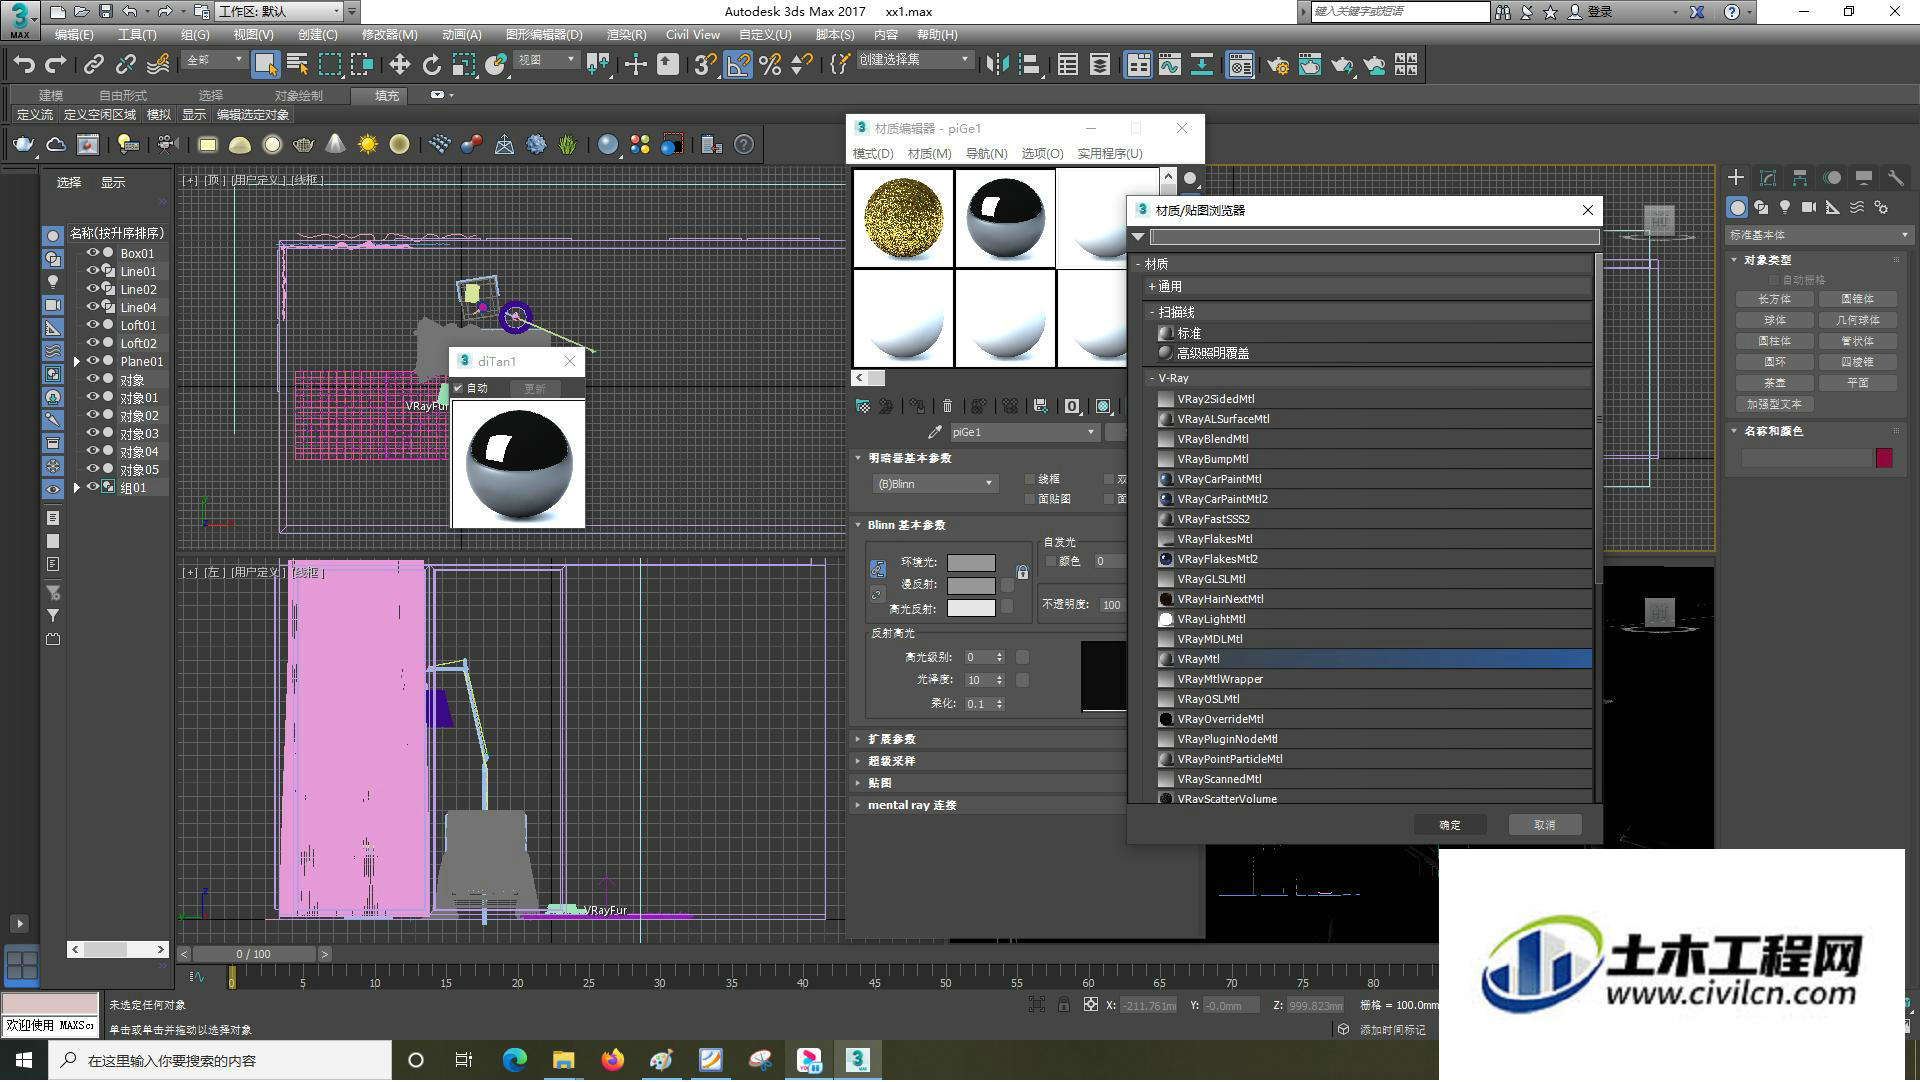
Task: Select the Select and Link tool
Action: pos(93,65)
